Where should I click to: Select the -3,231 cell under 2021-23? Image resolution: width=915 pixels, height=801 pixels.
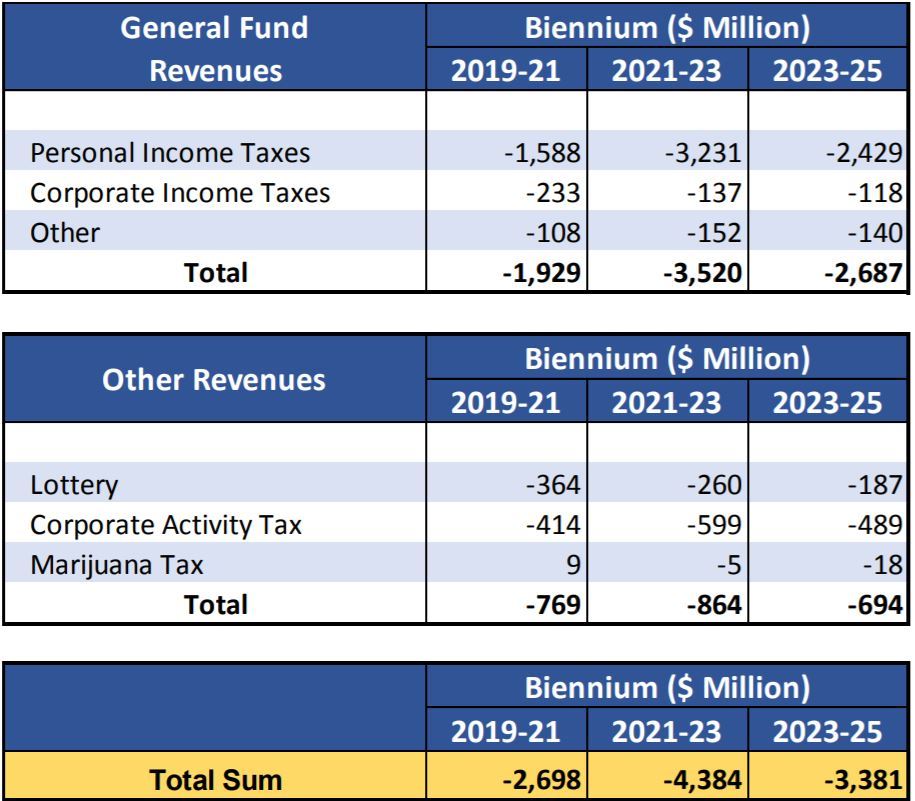[704, 153]
